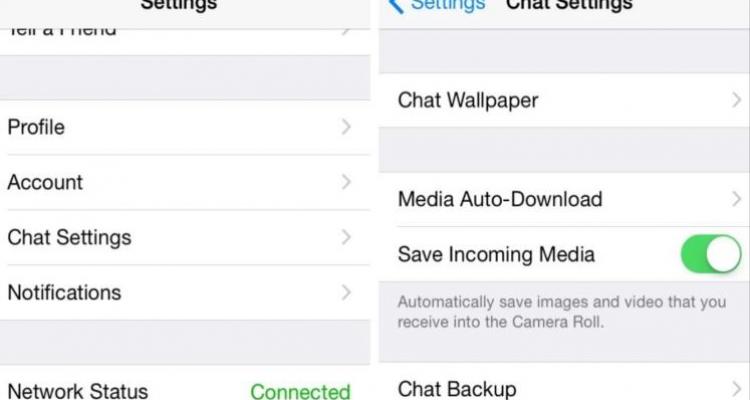
Task: Click the chevron beside Account
Action: pos(346,182)
